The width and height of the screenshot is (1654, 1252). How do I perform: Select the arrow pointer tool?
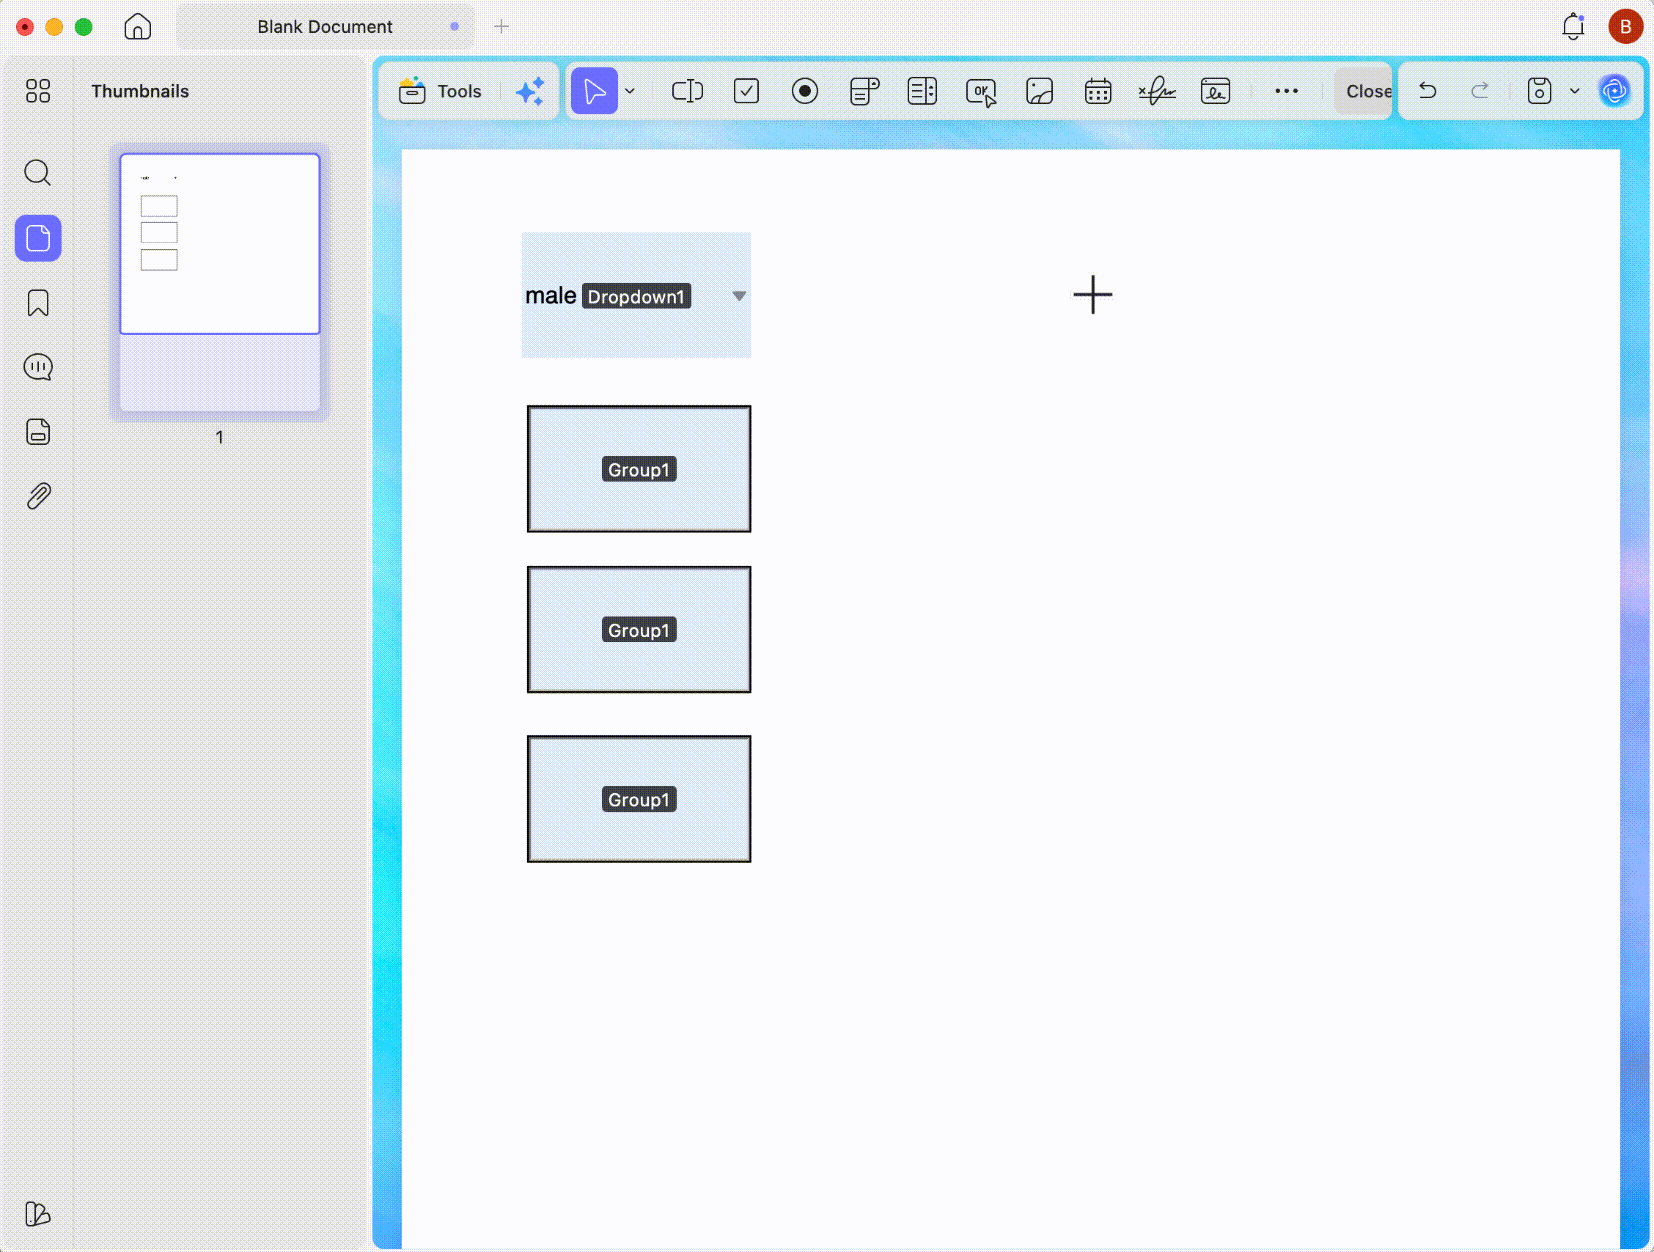pyautogui.click(x=594, y=91)
